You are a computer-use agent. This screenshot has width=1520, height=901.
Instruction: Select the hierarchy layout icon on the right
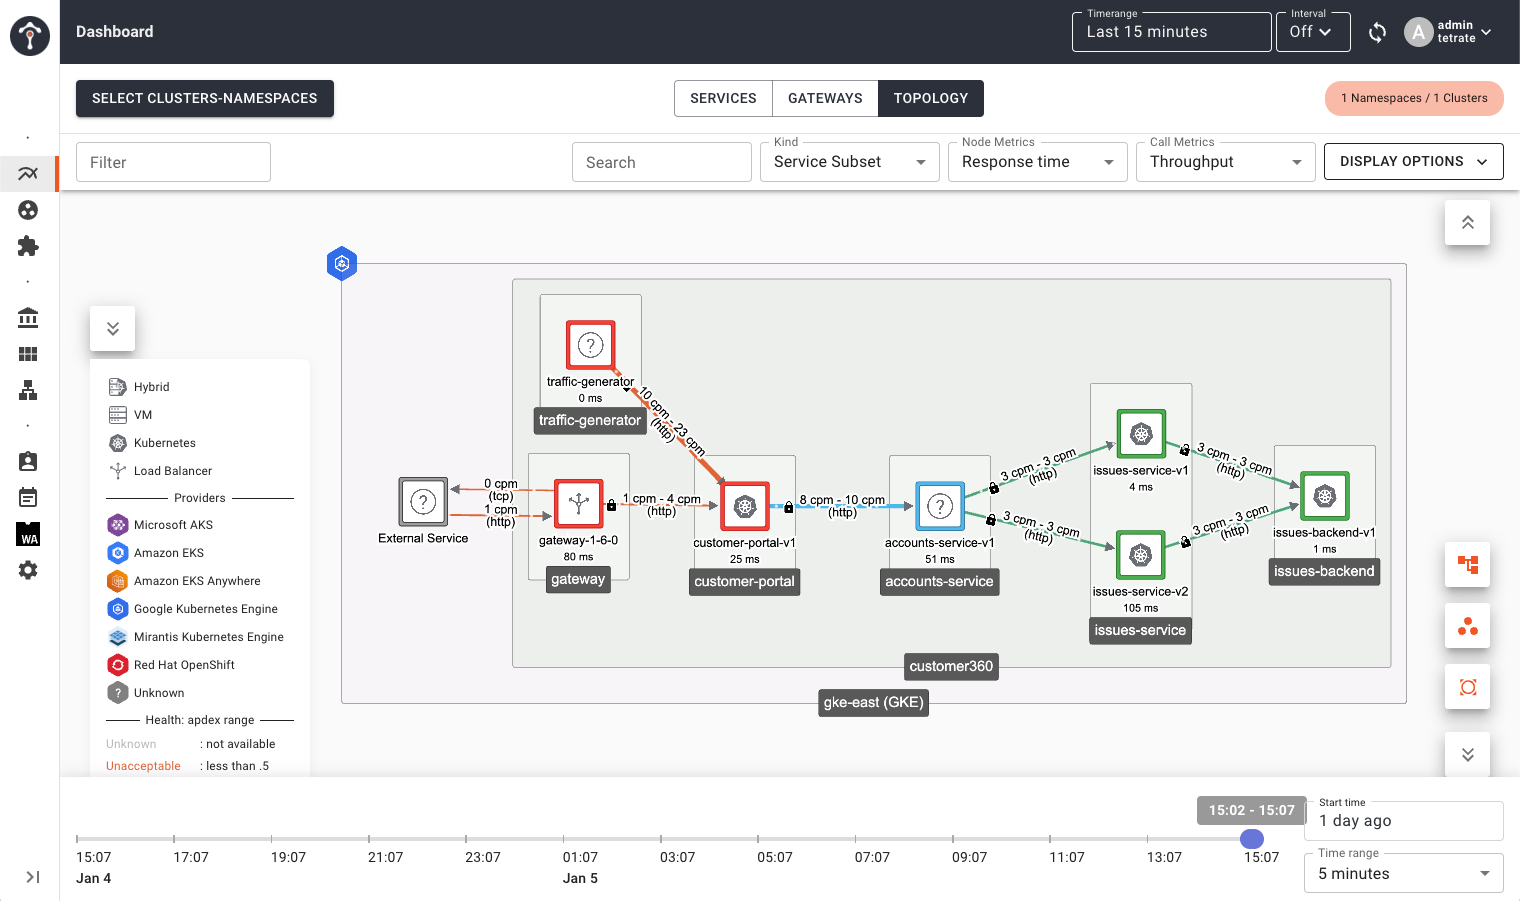(x=1467, y=565)
